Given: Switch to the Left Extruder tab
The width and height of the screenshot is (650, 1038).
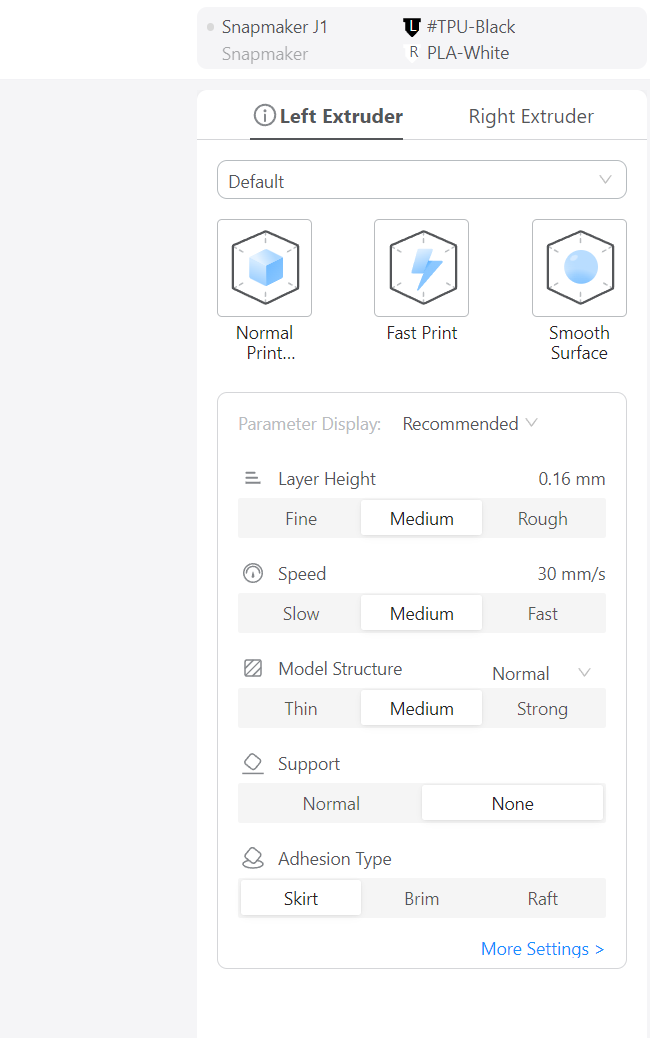Looking at the screenshot, I should click(336, 115).
